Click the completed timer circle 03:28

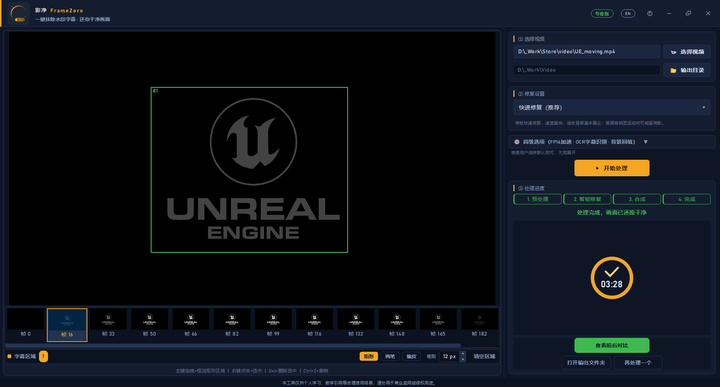pyautogui.click(x=612, y=278)
